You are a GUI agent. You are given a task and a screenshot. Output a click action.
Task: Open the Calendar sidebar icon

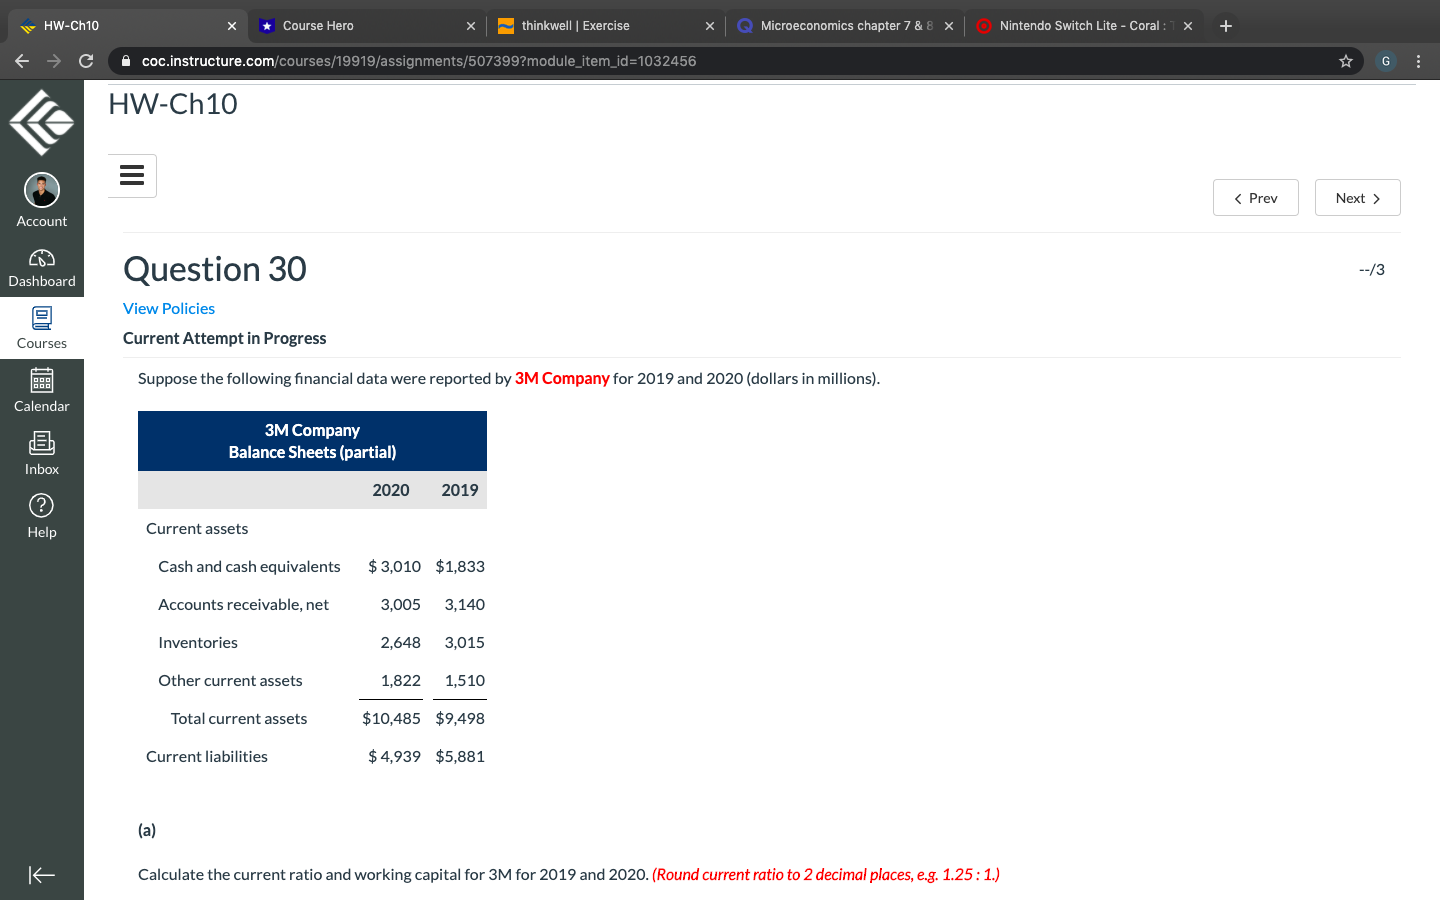(41, 390)
